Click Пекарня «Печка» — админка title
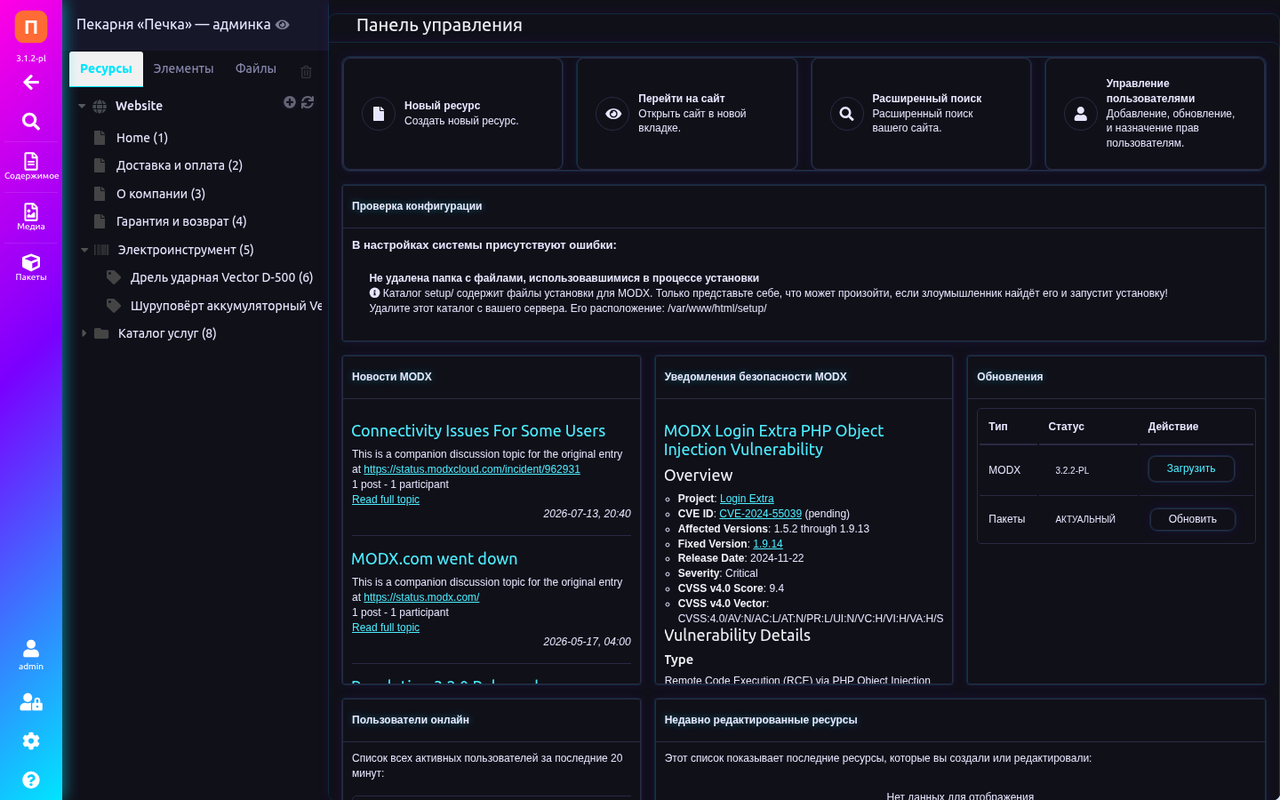The image size is (1280, 800). (x=174, y=24)
